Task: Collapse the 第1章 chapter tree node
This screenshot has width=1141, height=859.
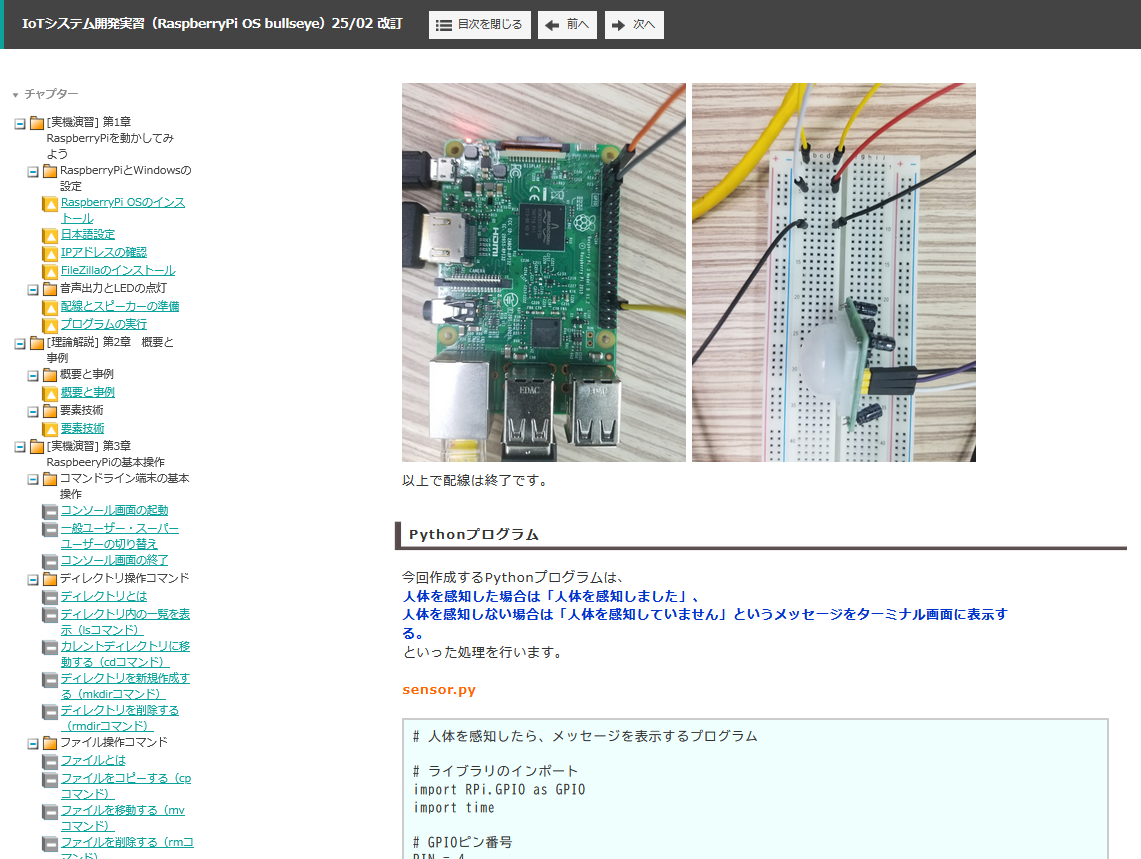Action: 20,123
